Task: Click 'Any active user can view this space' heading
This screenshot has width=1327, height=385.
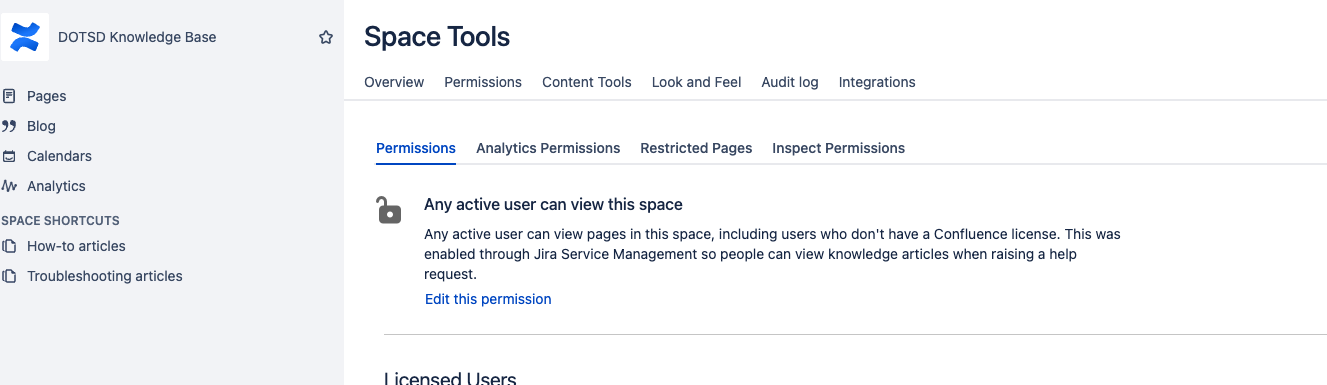Action: [x=553, y=204]
